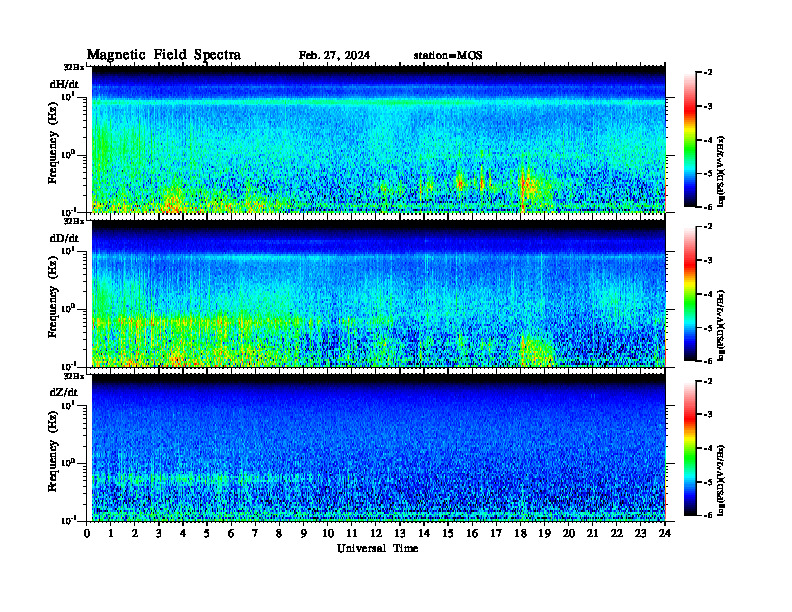
Task: Click the 10^1 frequency tick of dH/dt panel
Action: pos(68,96)
